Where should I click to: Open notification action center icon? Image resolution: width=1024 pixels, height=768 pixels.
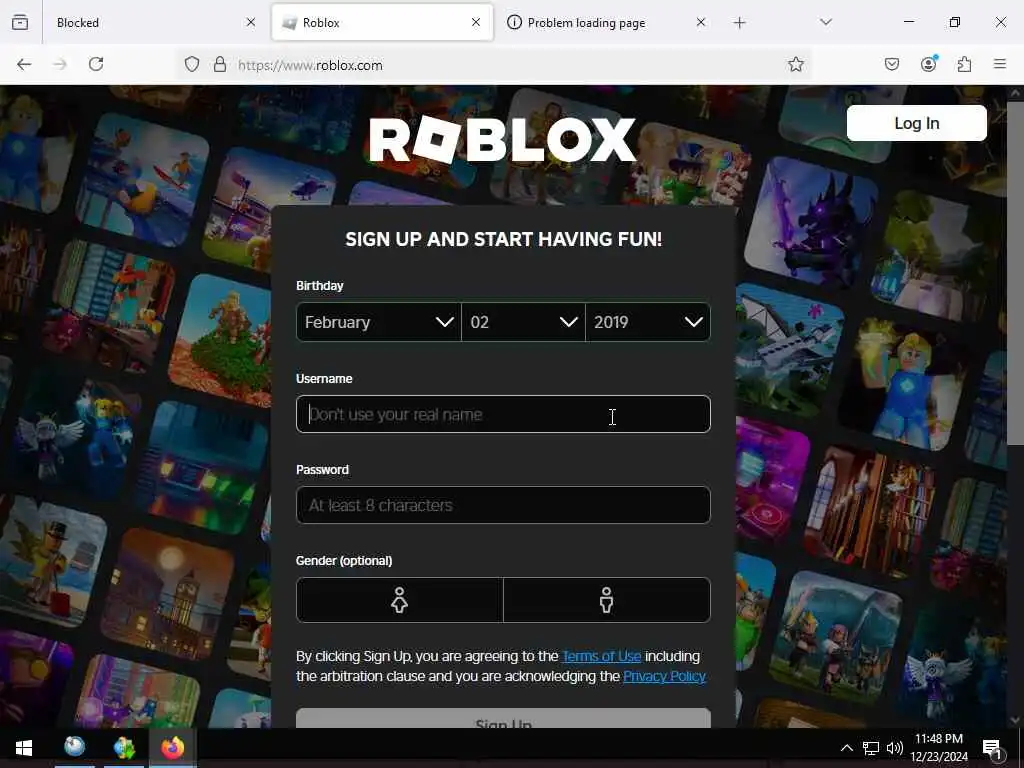992,748
